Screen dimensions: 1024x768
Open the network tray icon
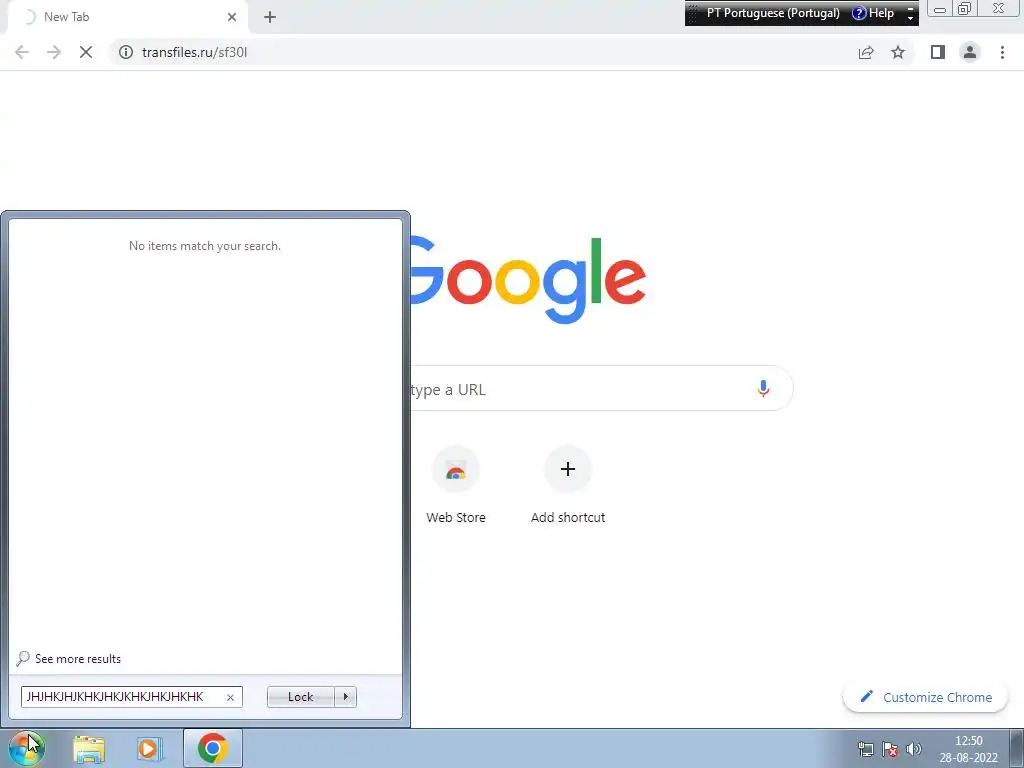[865, 748]
